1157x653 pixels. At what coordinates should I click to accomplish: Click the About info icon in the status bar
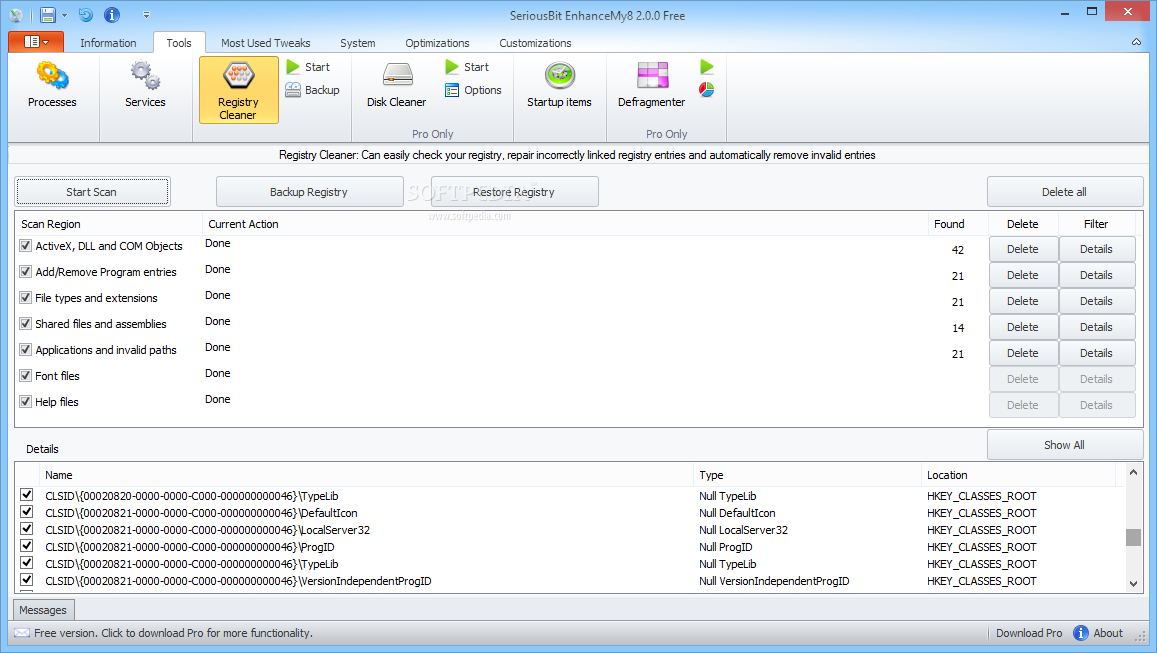[1081, 633]
